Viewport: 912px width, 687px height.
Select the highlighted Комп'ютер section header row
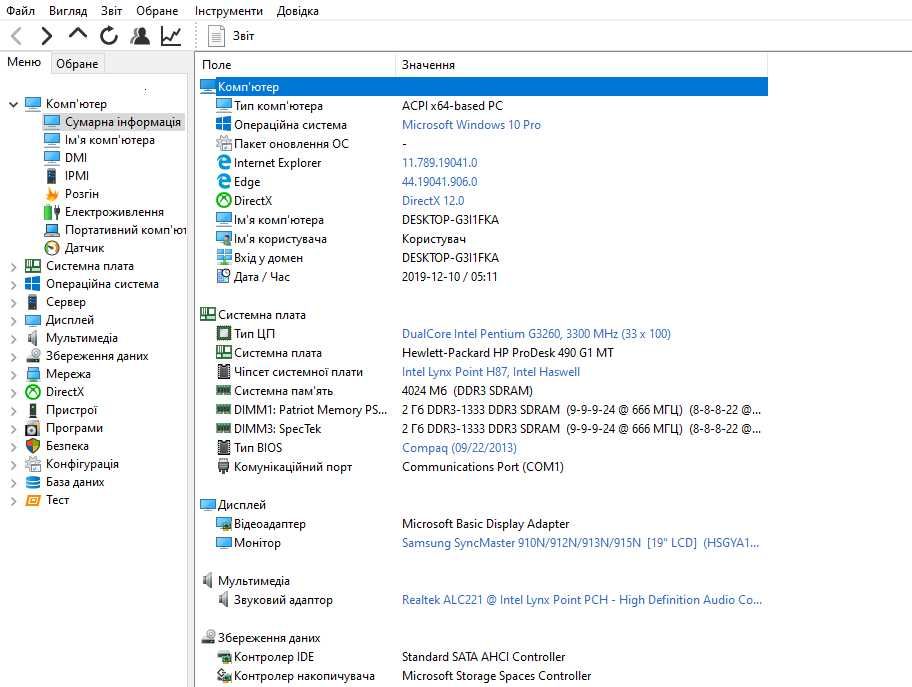pyautogui.click(x=484, y=87)
